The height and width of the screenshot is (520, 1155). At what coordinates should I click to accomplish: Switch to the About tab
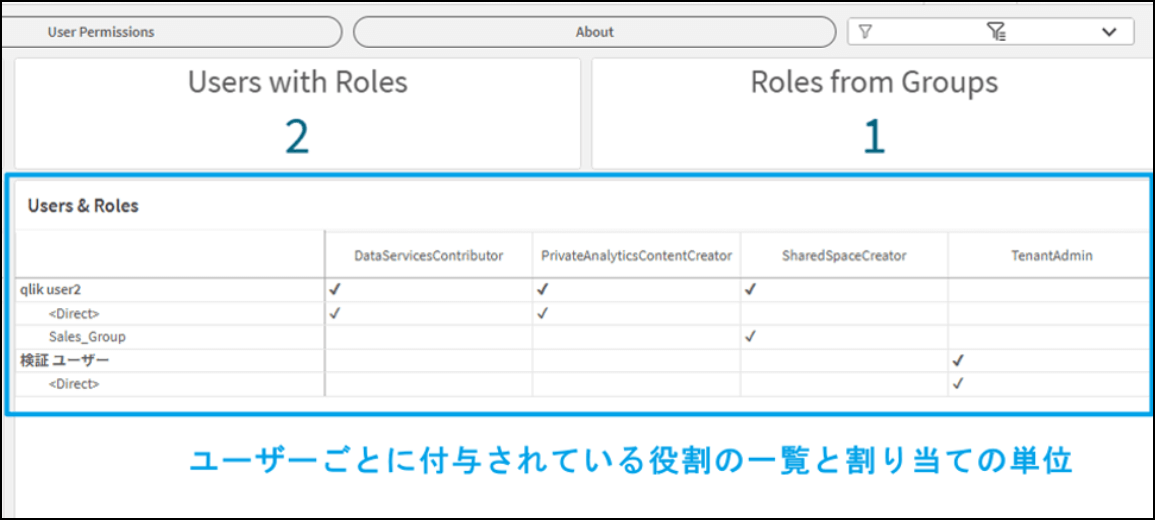(594, 32)
